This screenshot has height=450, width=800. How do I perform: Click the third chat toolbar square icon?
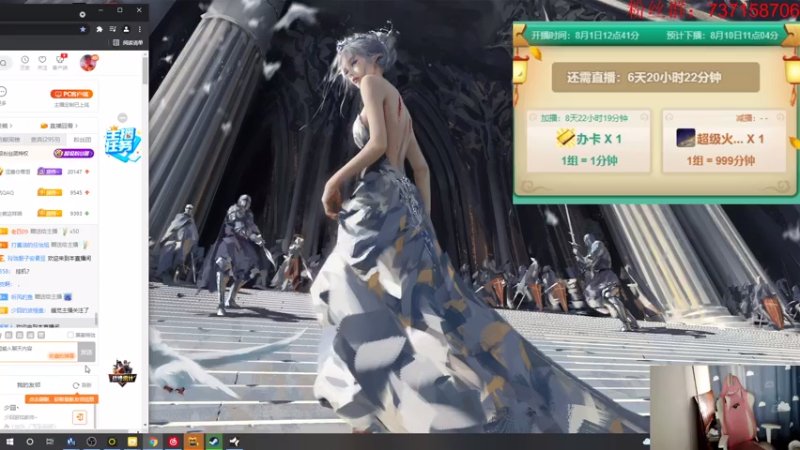(x=30, y=335)
